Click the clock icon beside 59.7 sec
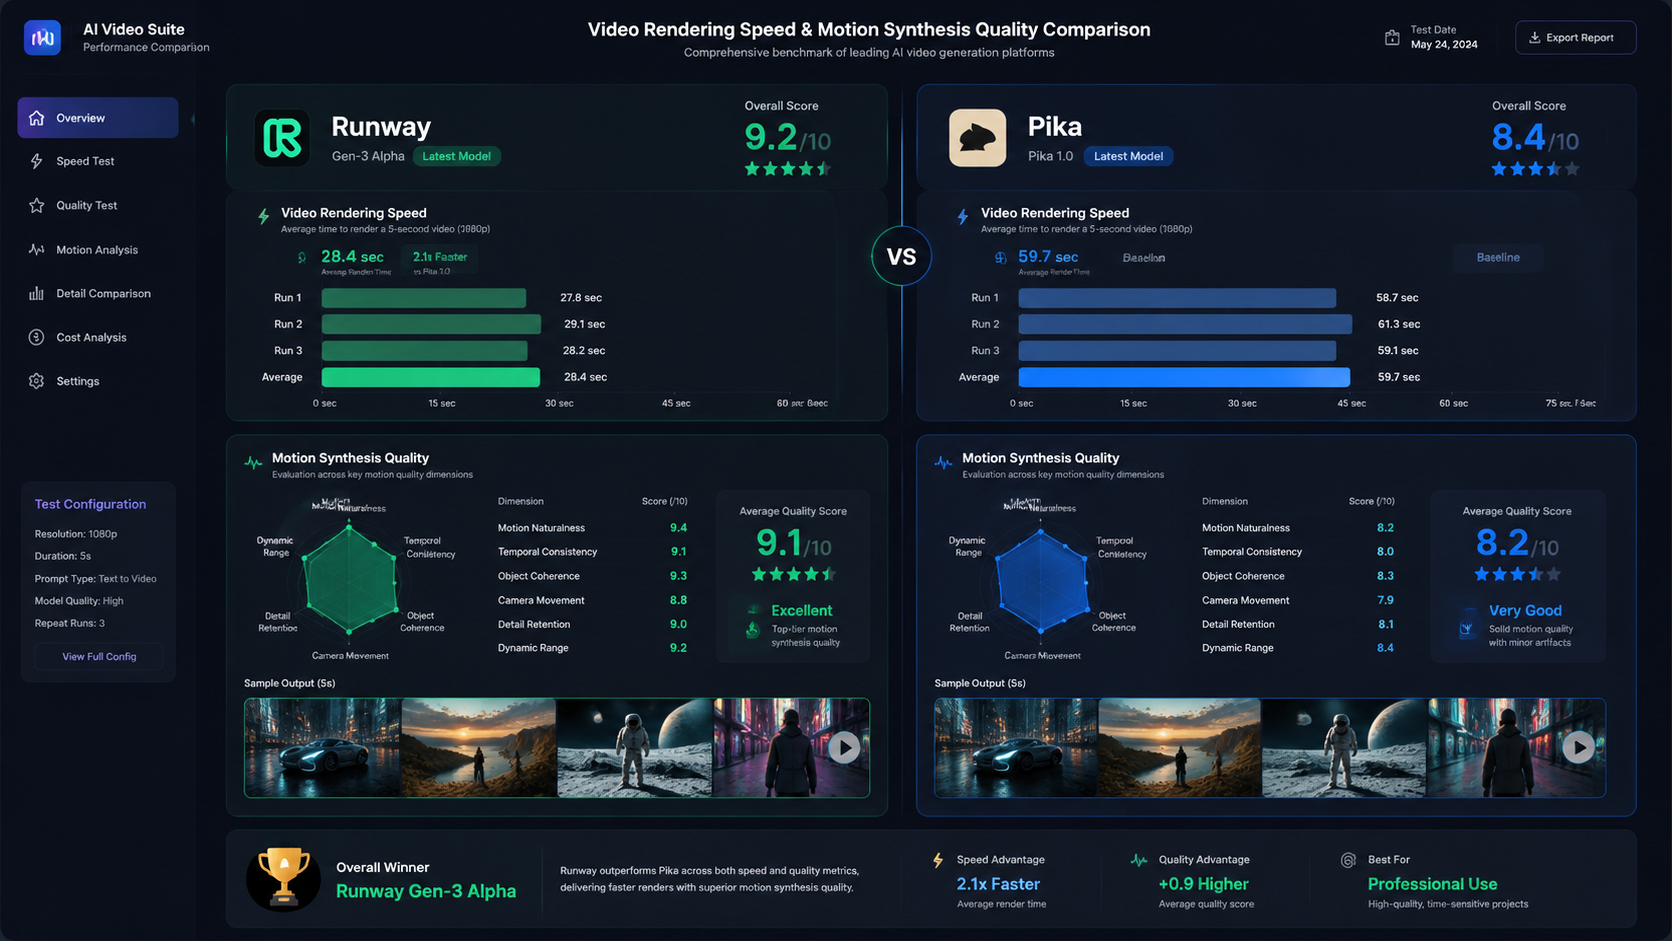 tap(1000, 258)
